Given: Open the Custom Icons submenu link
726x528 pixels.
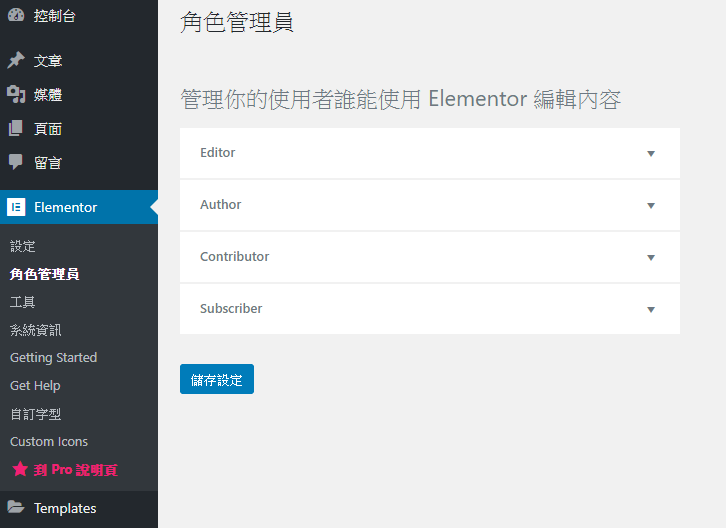Looking at the screenshot, I should tap(49, 441).
